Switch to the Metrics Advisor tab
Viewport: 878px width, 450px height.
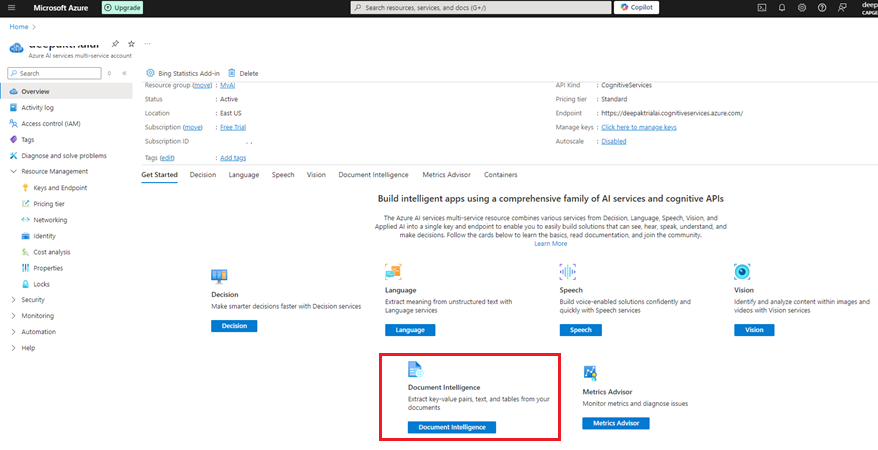(x=447, y=175)
